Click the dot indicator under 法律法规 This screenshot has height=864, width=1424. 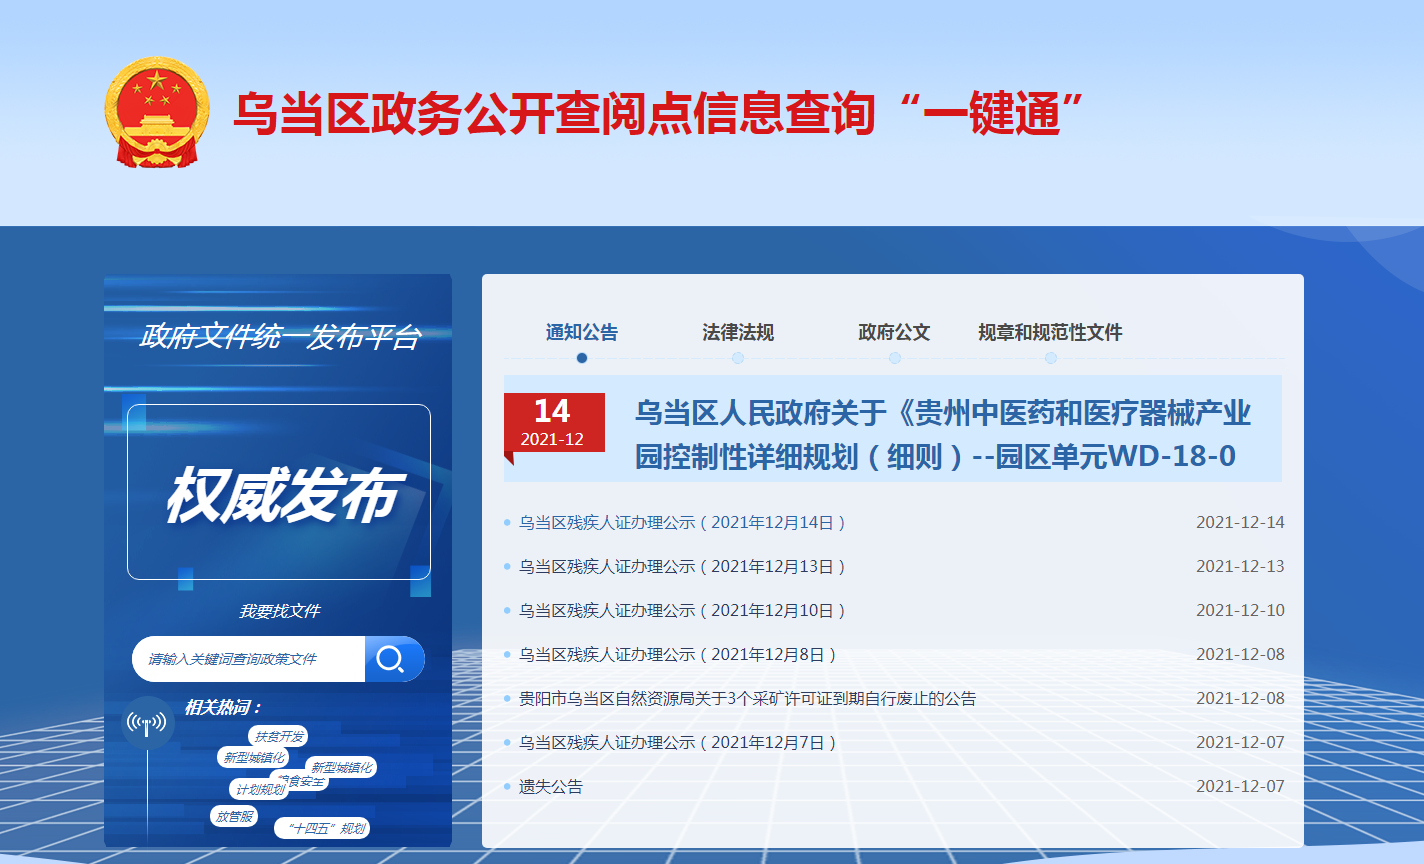(738, 358)
